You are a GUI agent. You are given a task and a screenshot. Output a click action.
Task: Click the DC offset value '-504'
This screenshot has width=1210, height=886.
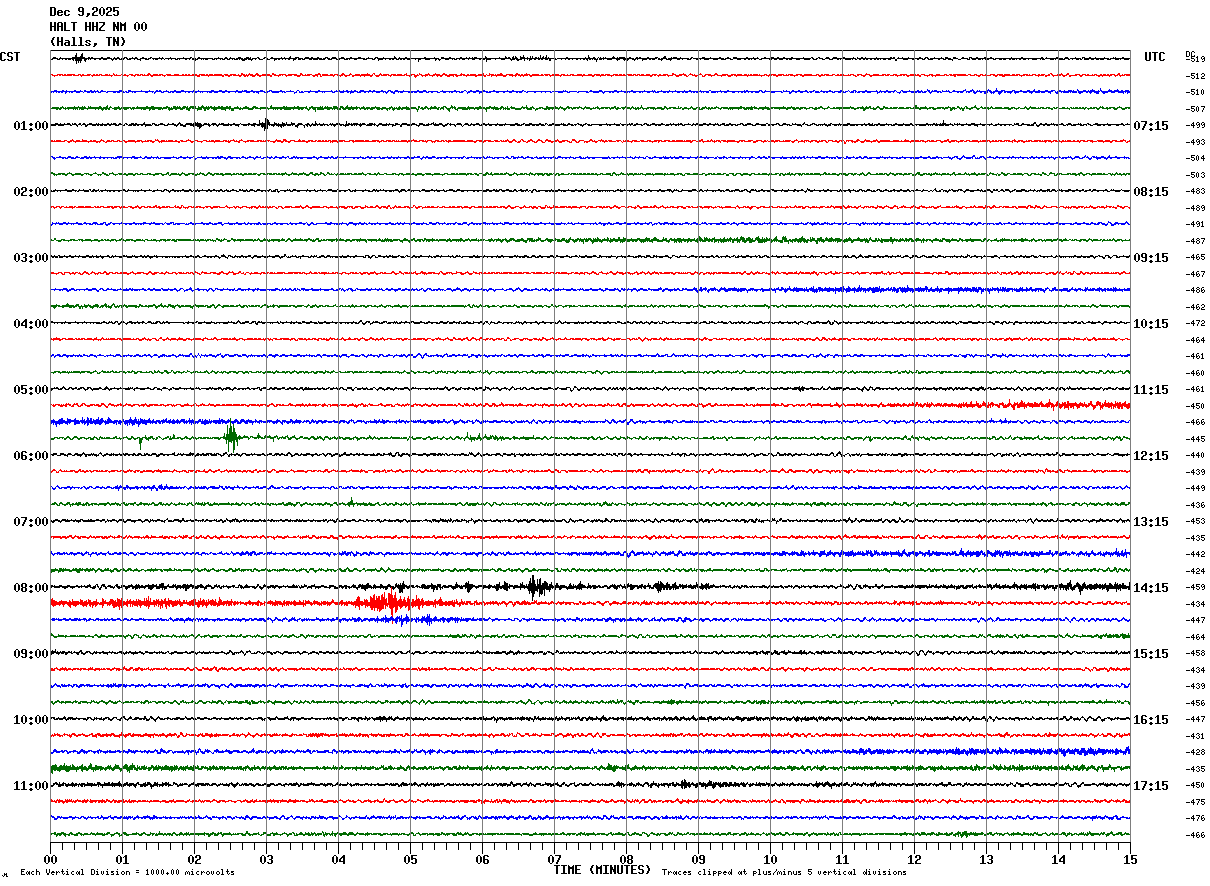[1195, 158]
